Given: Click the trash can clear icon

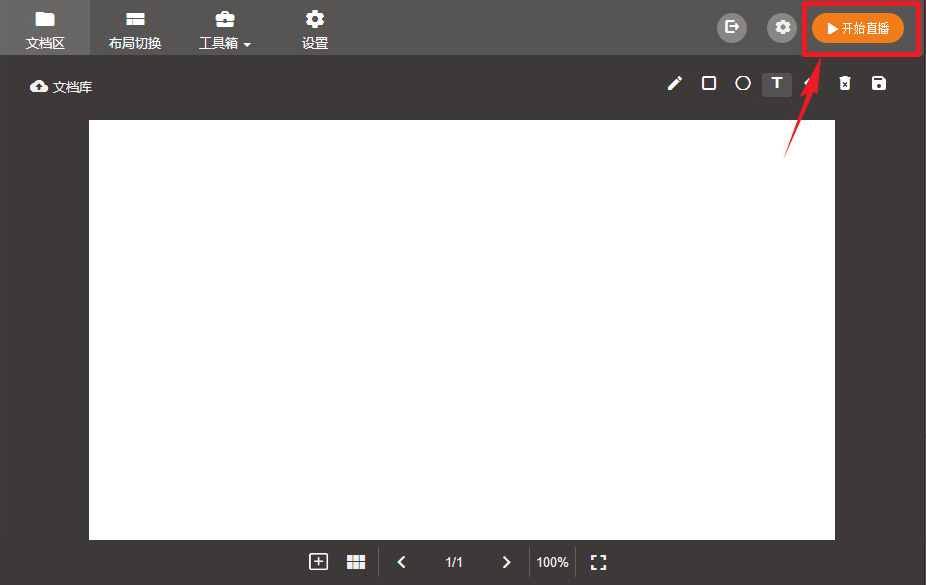Looking at the screenshot, I should pos(845,84).
